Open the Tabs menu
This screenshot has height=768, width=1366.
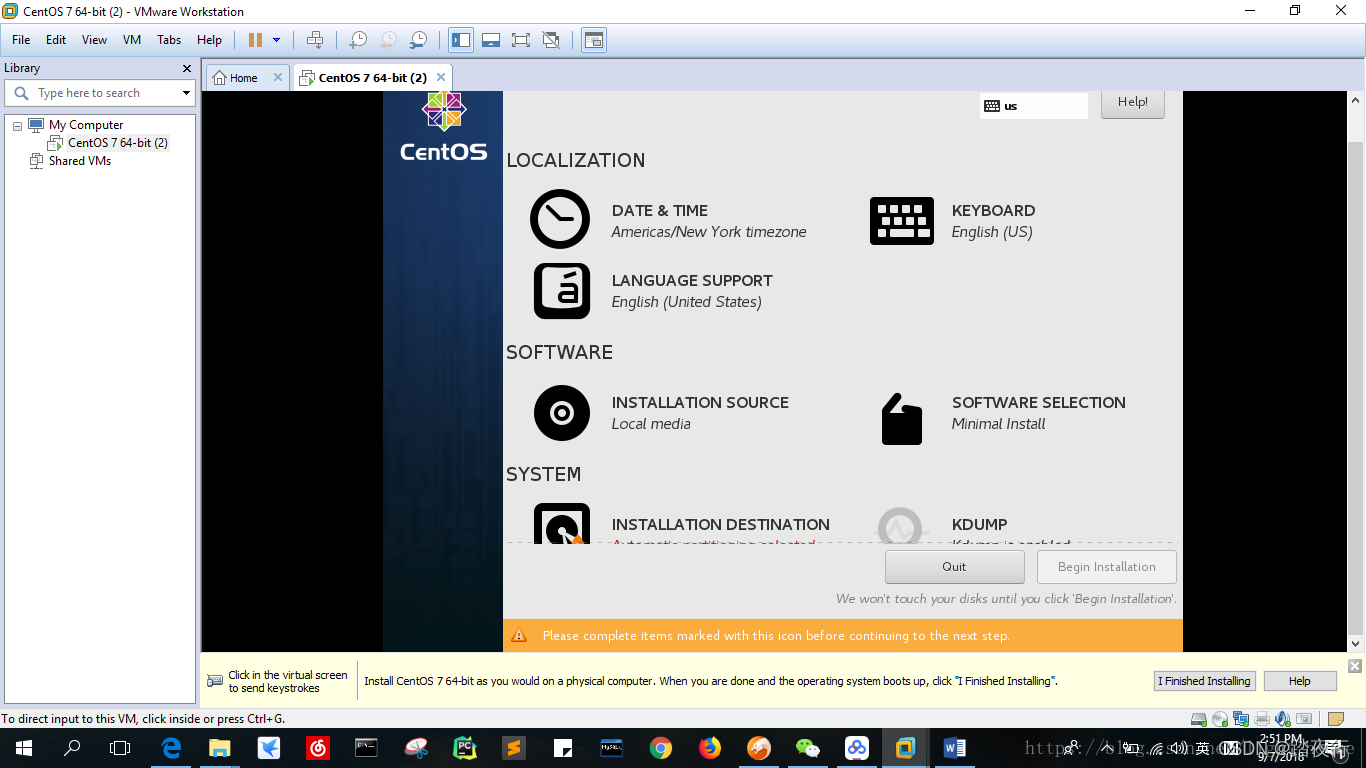[169, 40]
